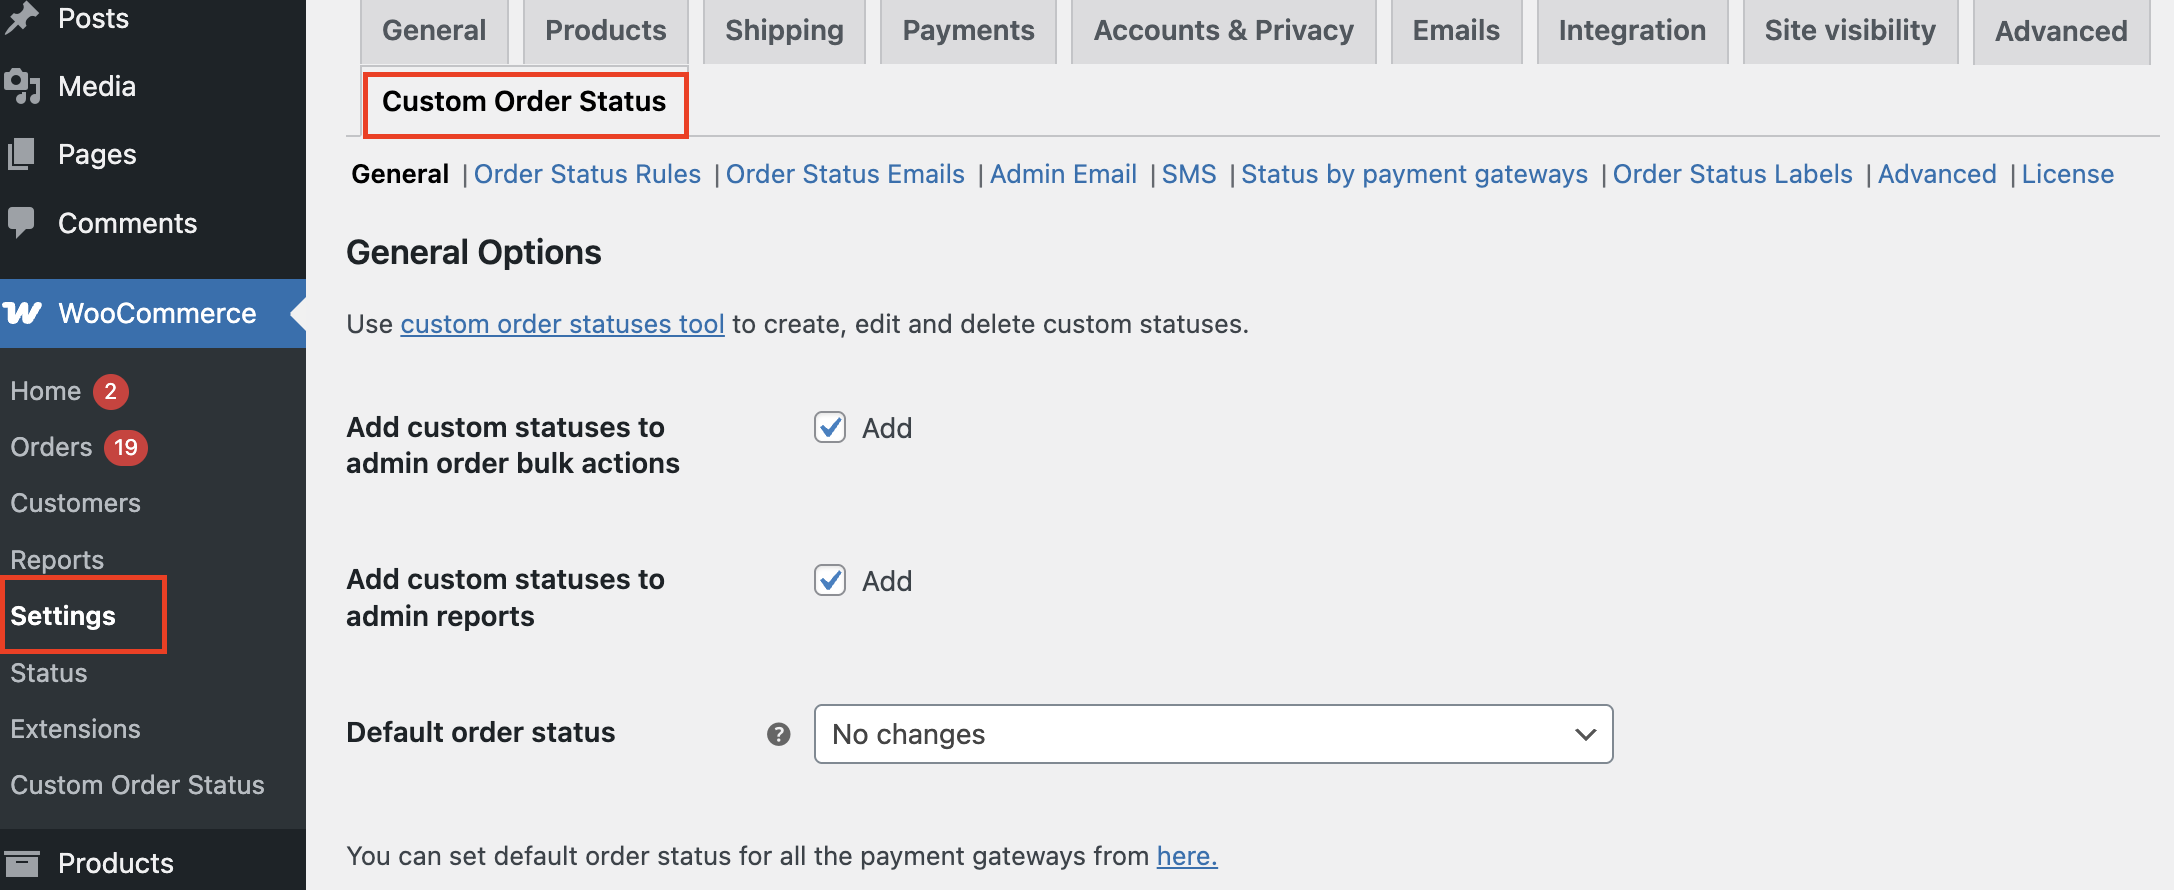Viewport: 2174px width, 890px height.
Task: Toggle Add checkbox for admin order bulk actions
Action: (x=830, y=427)
